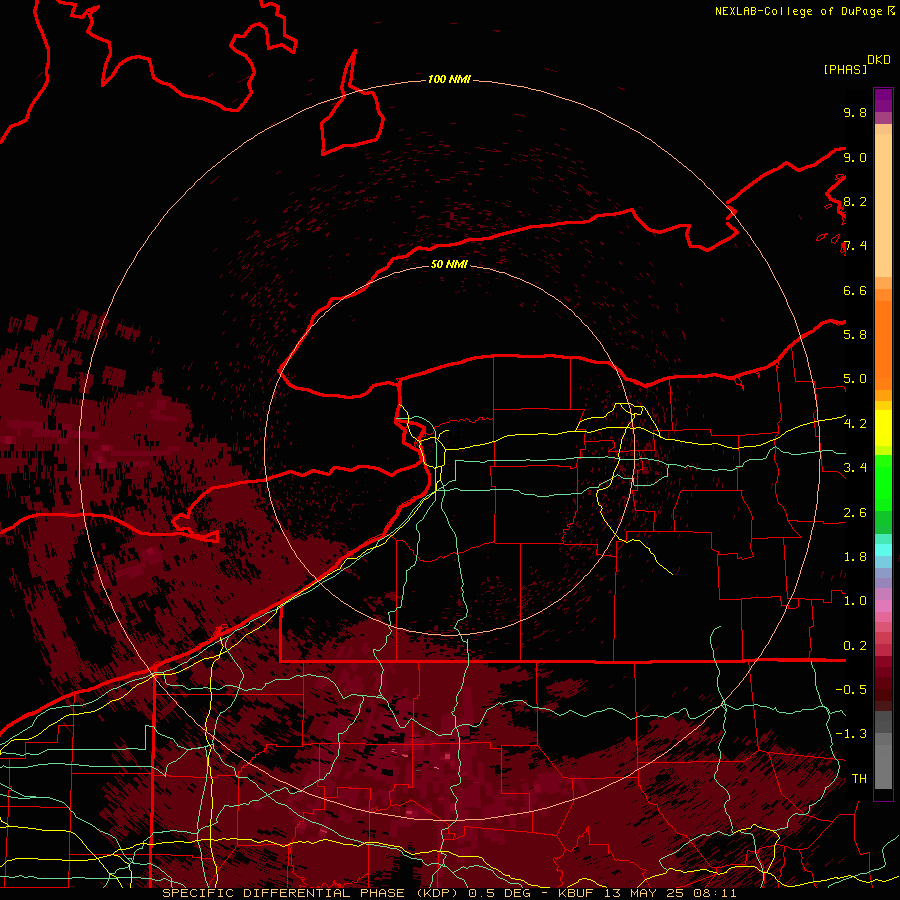Click the 1.8 legend value
Screen dimensions: 900x900
click(x=855, y=557)
